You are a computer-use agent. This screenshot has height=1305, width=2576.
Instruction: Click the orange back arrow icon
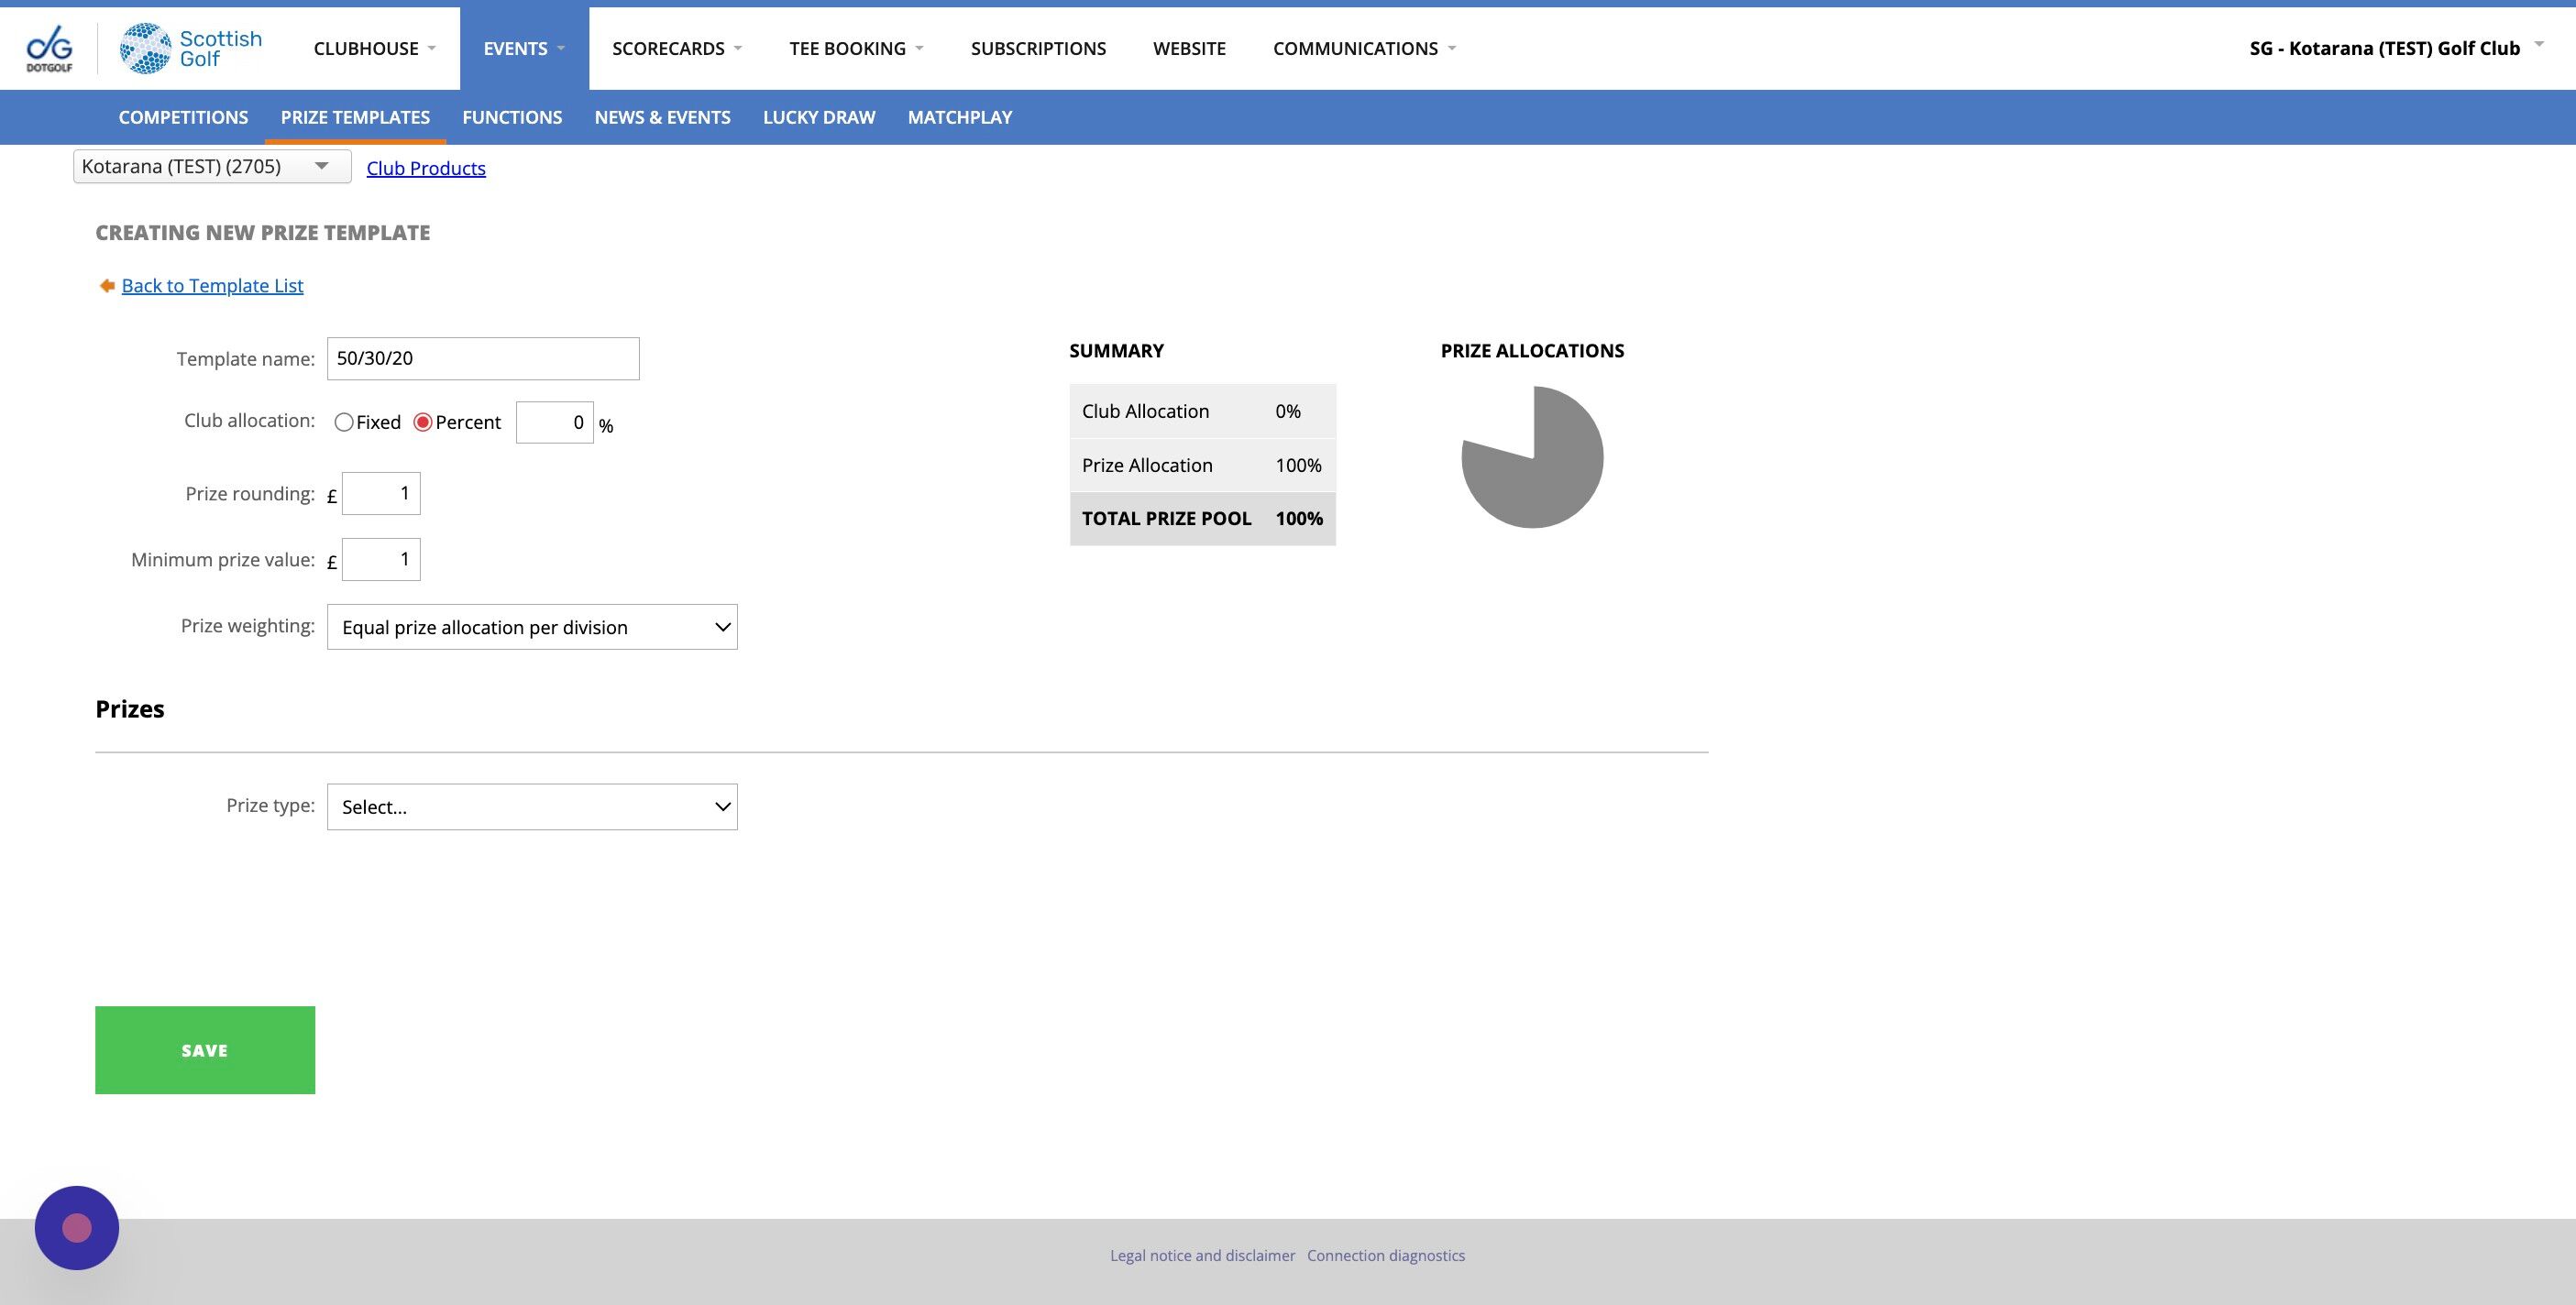point(107,286)
